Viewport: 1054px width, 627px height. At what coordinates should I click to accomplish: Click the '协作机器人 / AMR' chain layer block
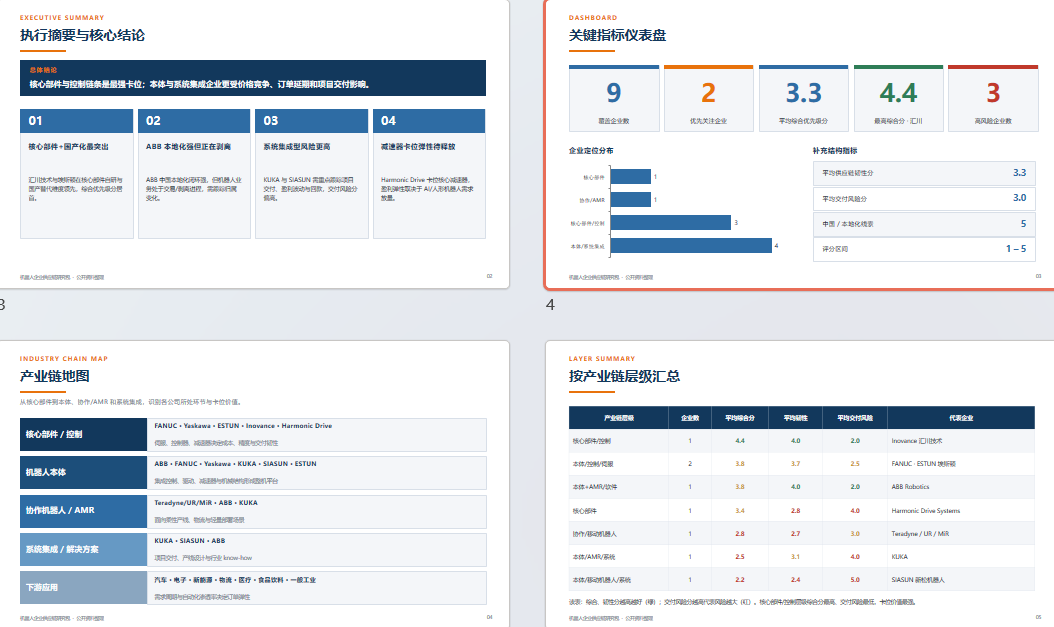click(x=83, y=511)
